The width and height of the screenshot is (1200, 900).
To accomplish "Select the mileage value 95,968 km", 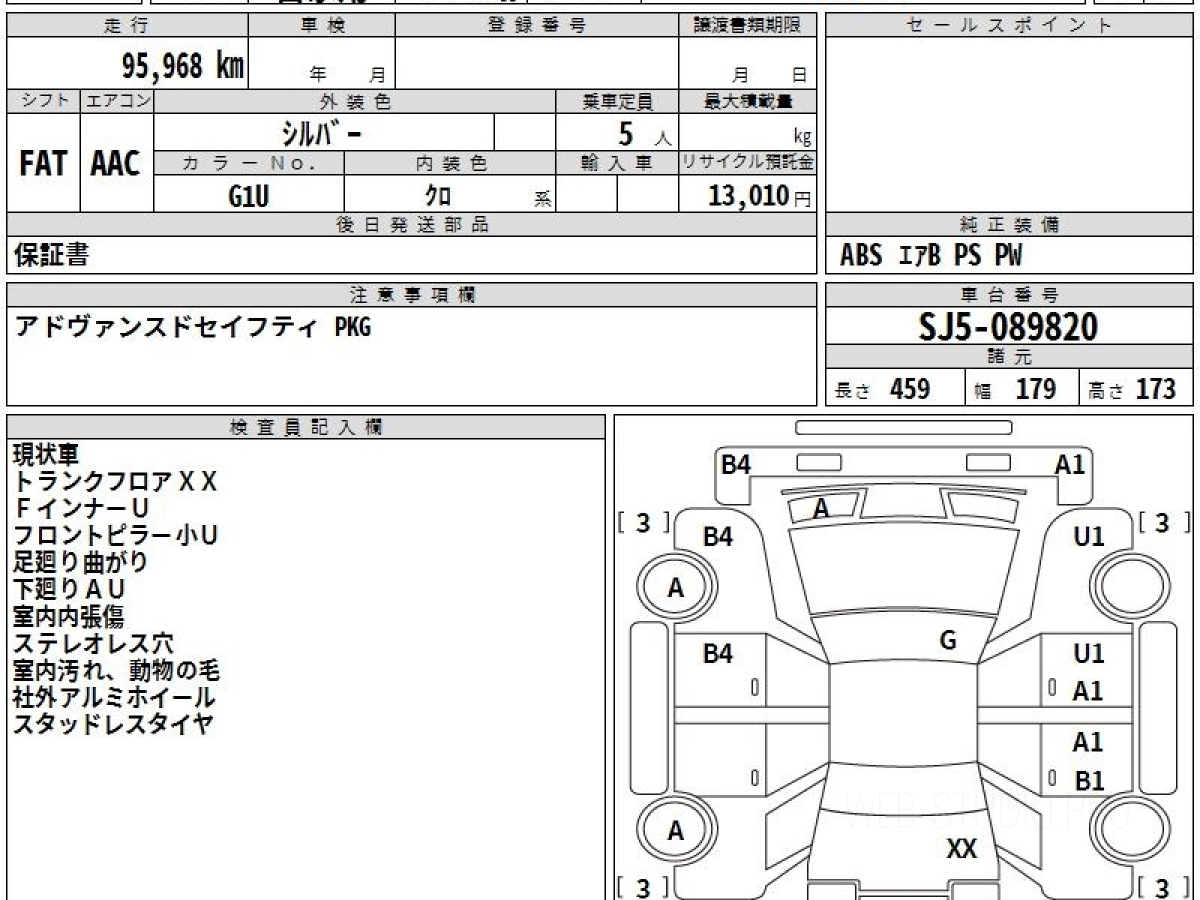I will point(183,67).
